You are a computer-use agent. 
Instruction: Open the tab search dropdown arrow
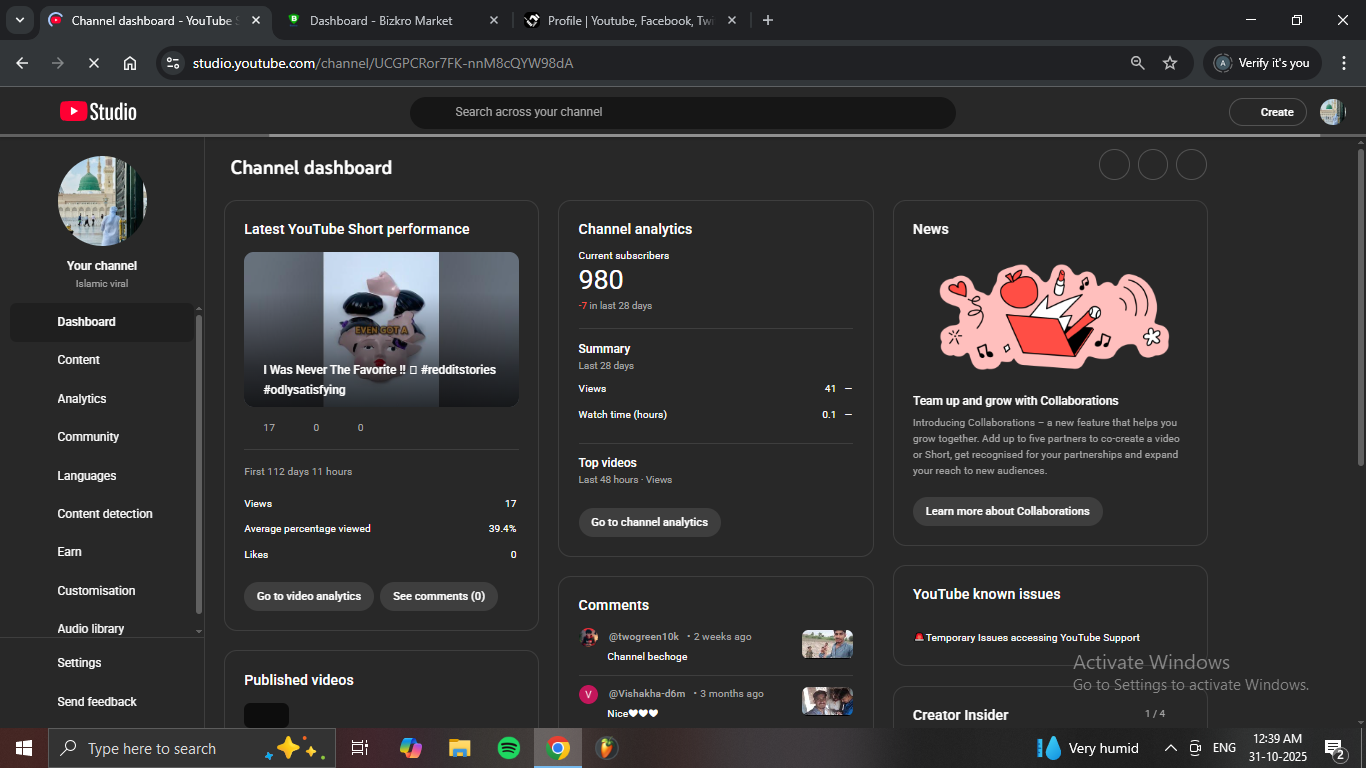[20, 20]
